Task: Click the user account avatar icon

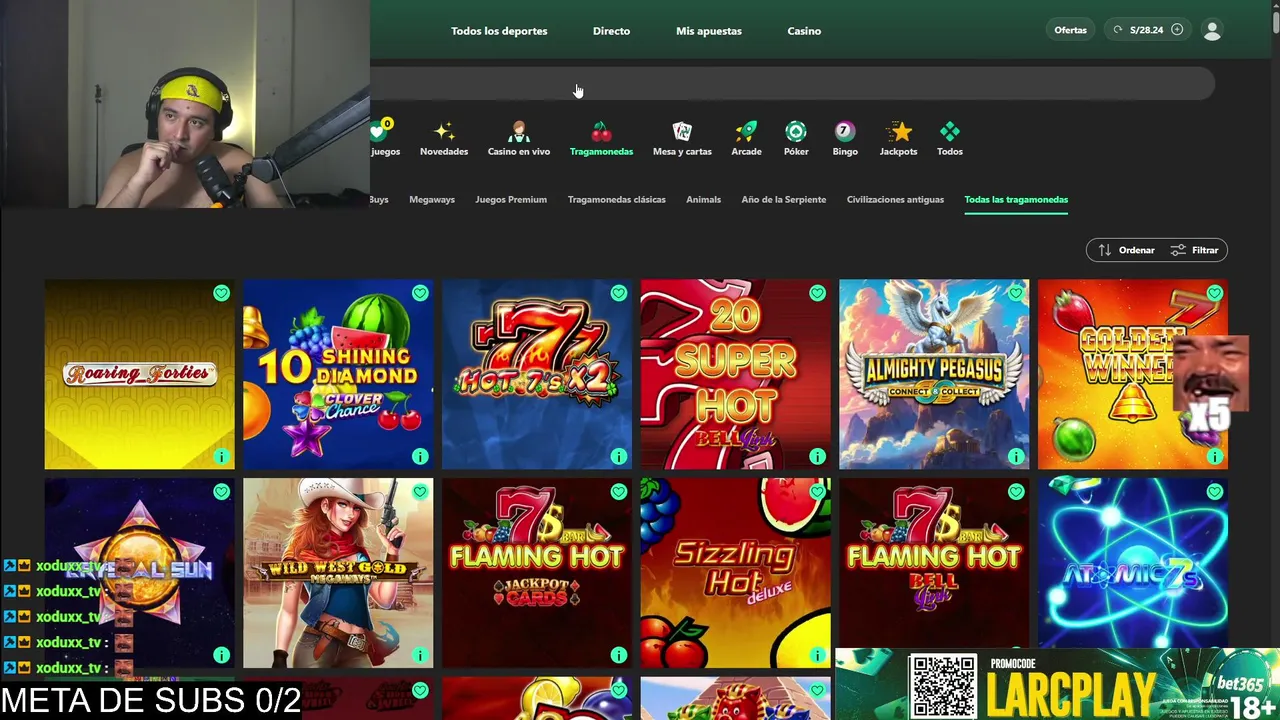Action: pos(1213,30)
